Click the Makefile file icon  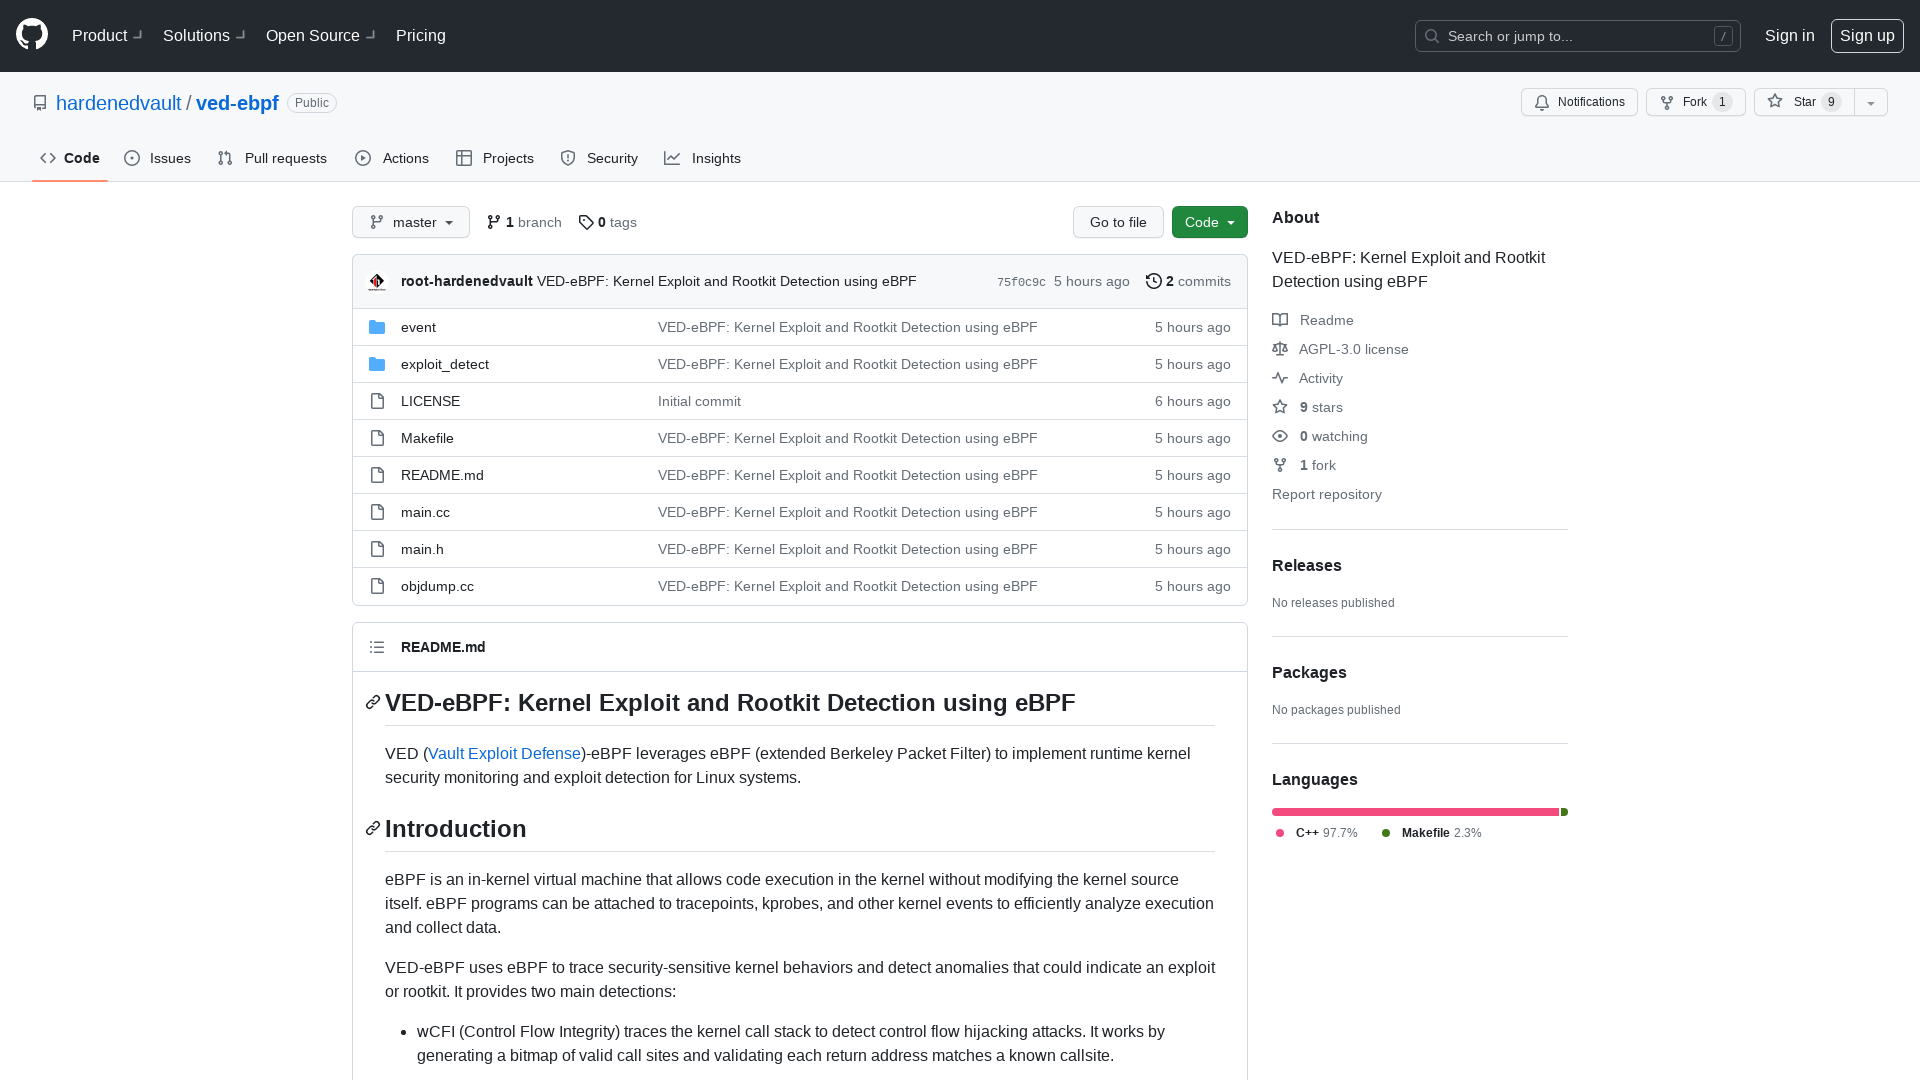[x=377, y=438]
